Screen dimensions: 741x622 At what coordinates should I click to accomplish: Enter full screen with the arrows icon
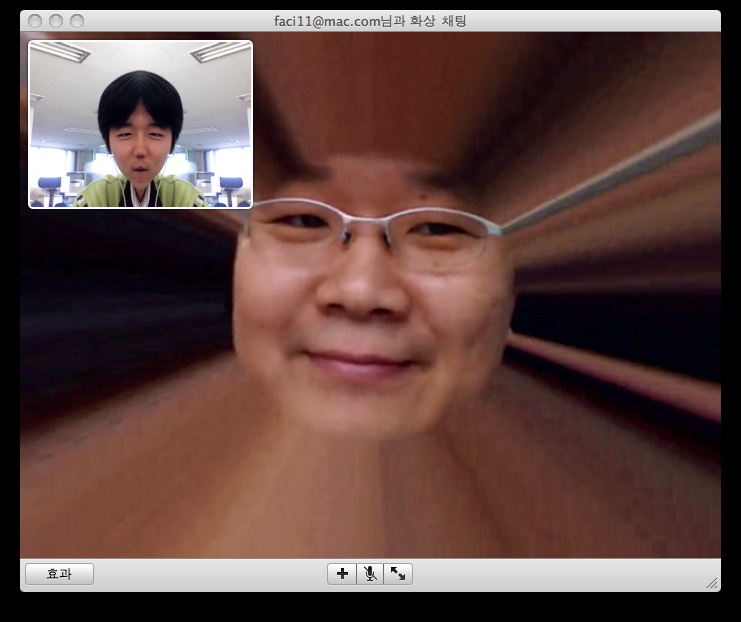click(398, 574)
